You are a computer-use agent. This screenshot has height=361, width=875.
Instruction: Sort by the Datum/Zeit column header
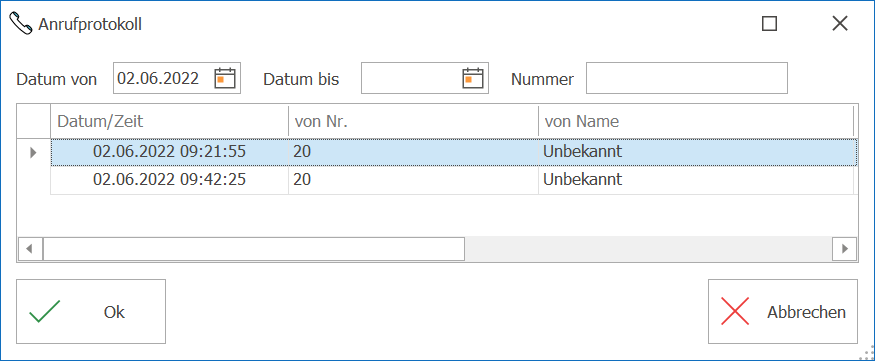click(x=170, y=121)
